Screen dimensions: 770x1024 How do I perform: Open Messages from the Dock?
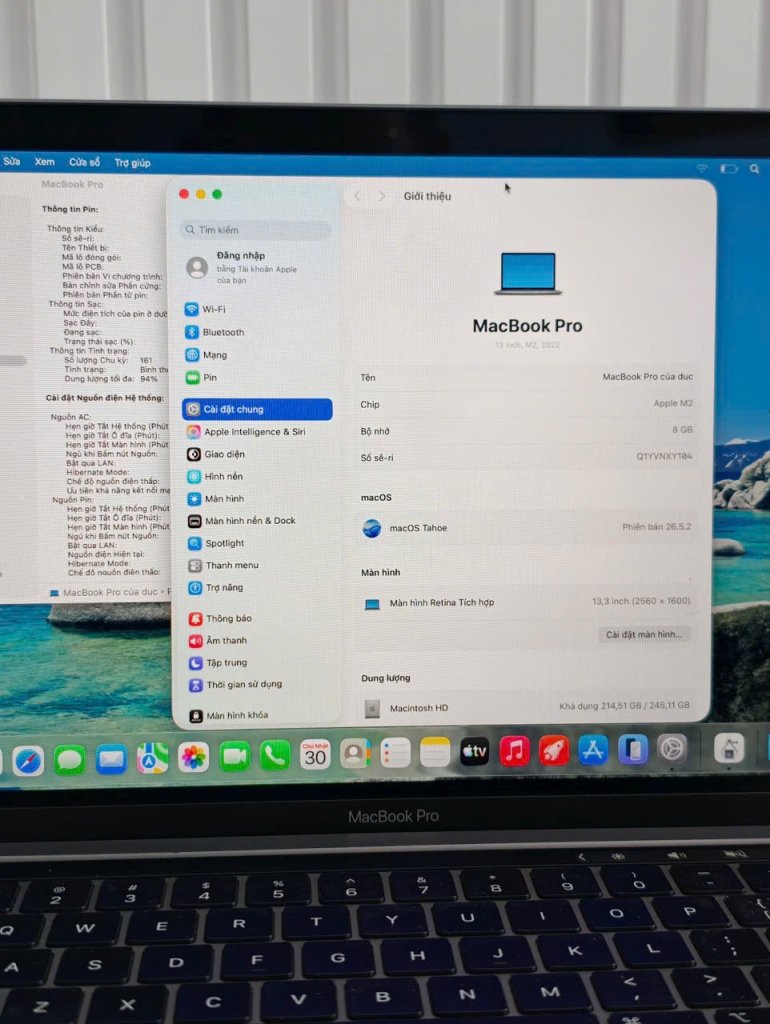(x=70, y=760)
